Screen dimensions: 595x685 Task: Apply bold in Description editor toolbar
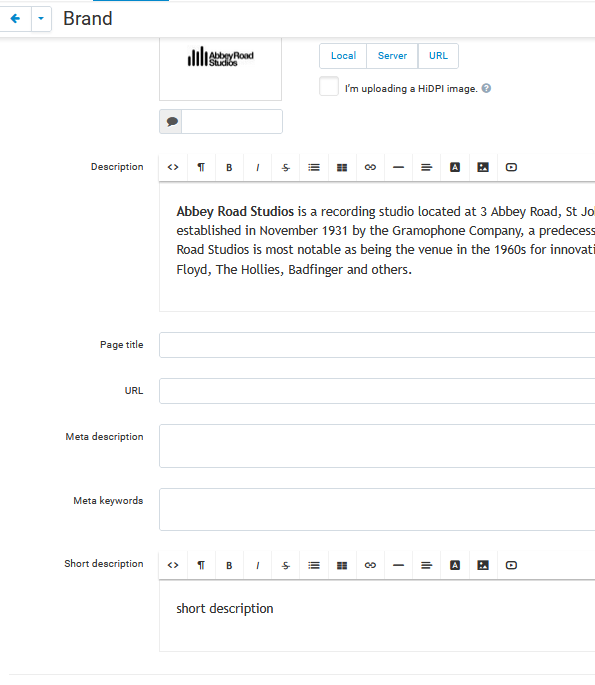pos(229,167)
